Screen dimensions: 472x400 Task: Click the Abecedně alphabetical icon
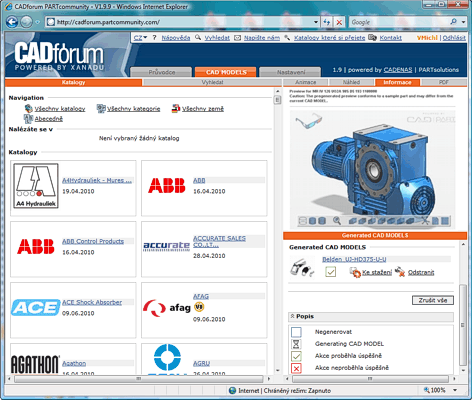[x=28, y=118]
